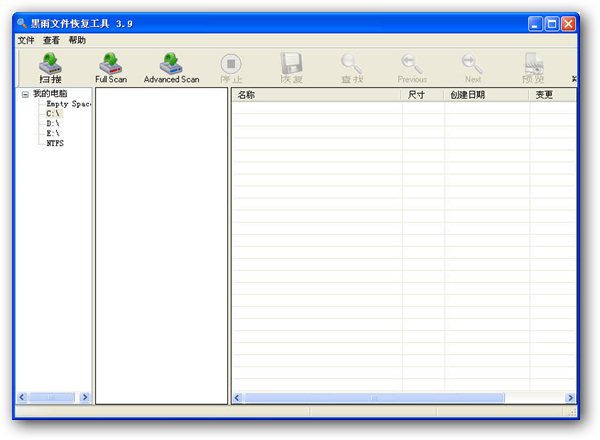Go to Next search result
The height and width of the screenshot is (440, 600).
pyautogui.click(x=473, y=67)
